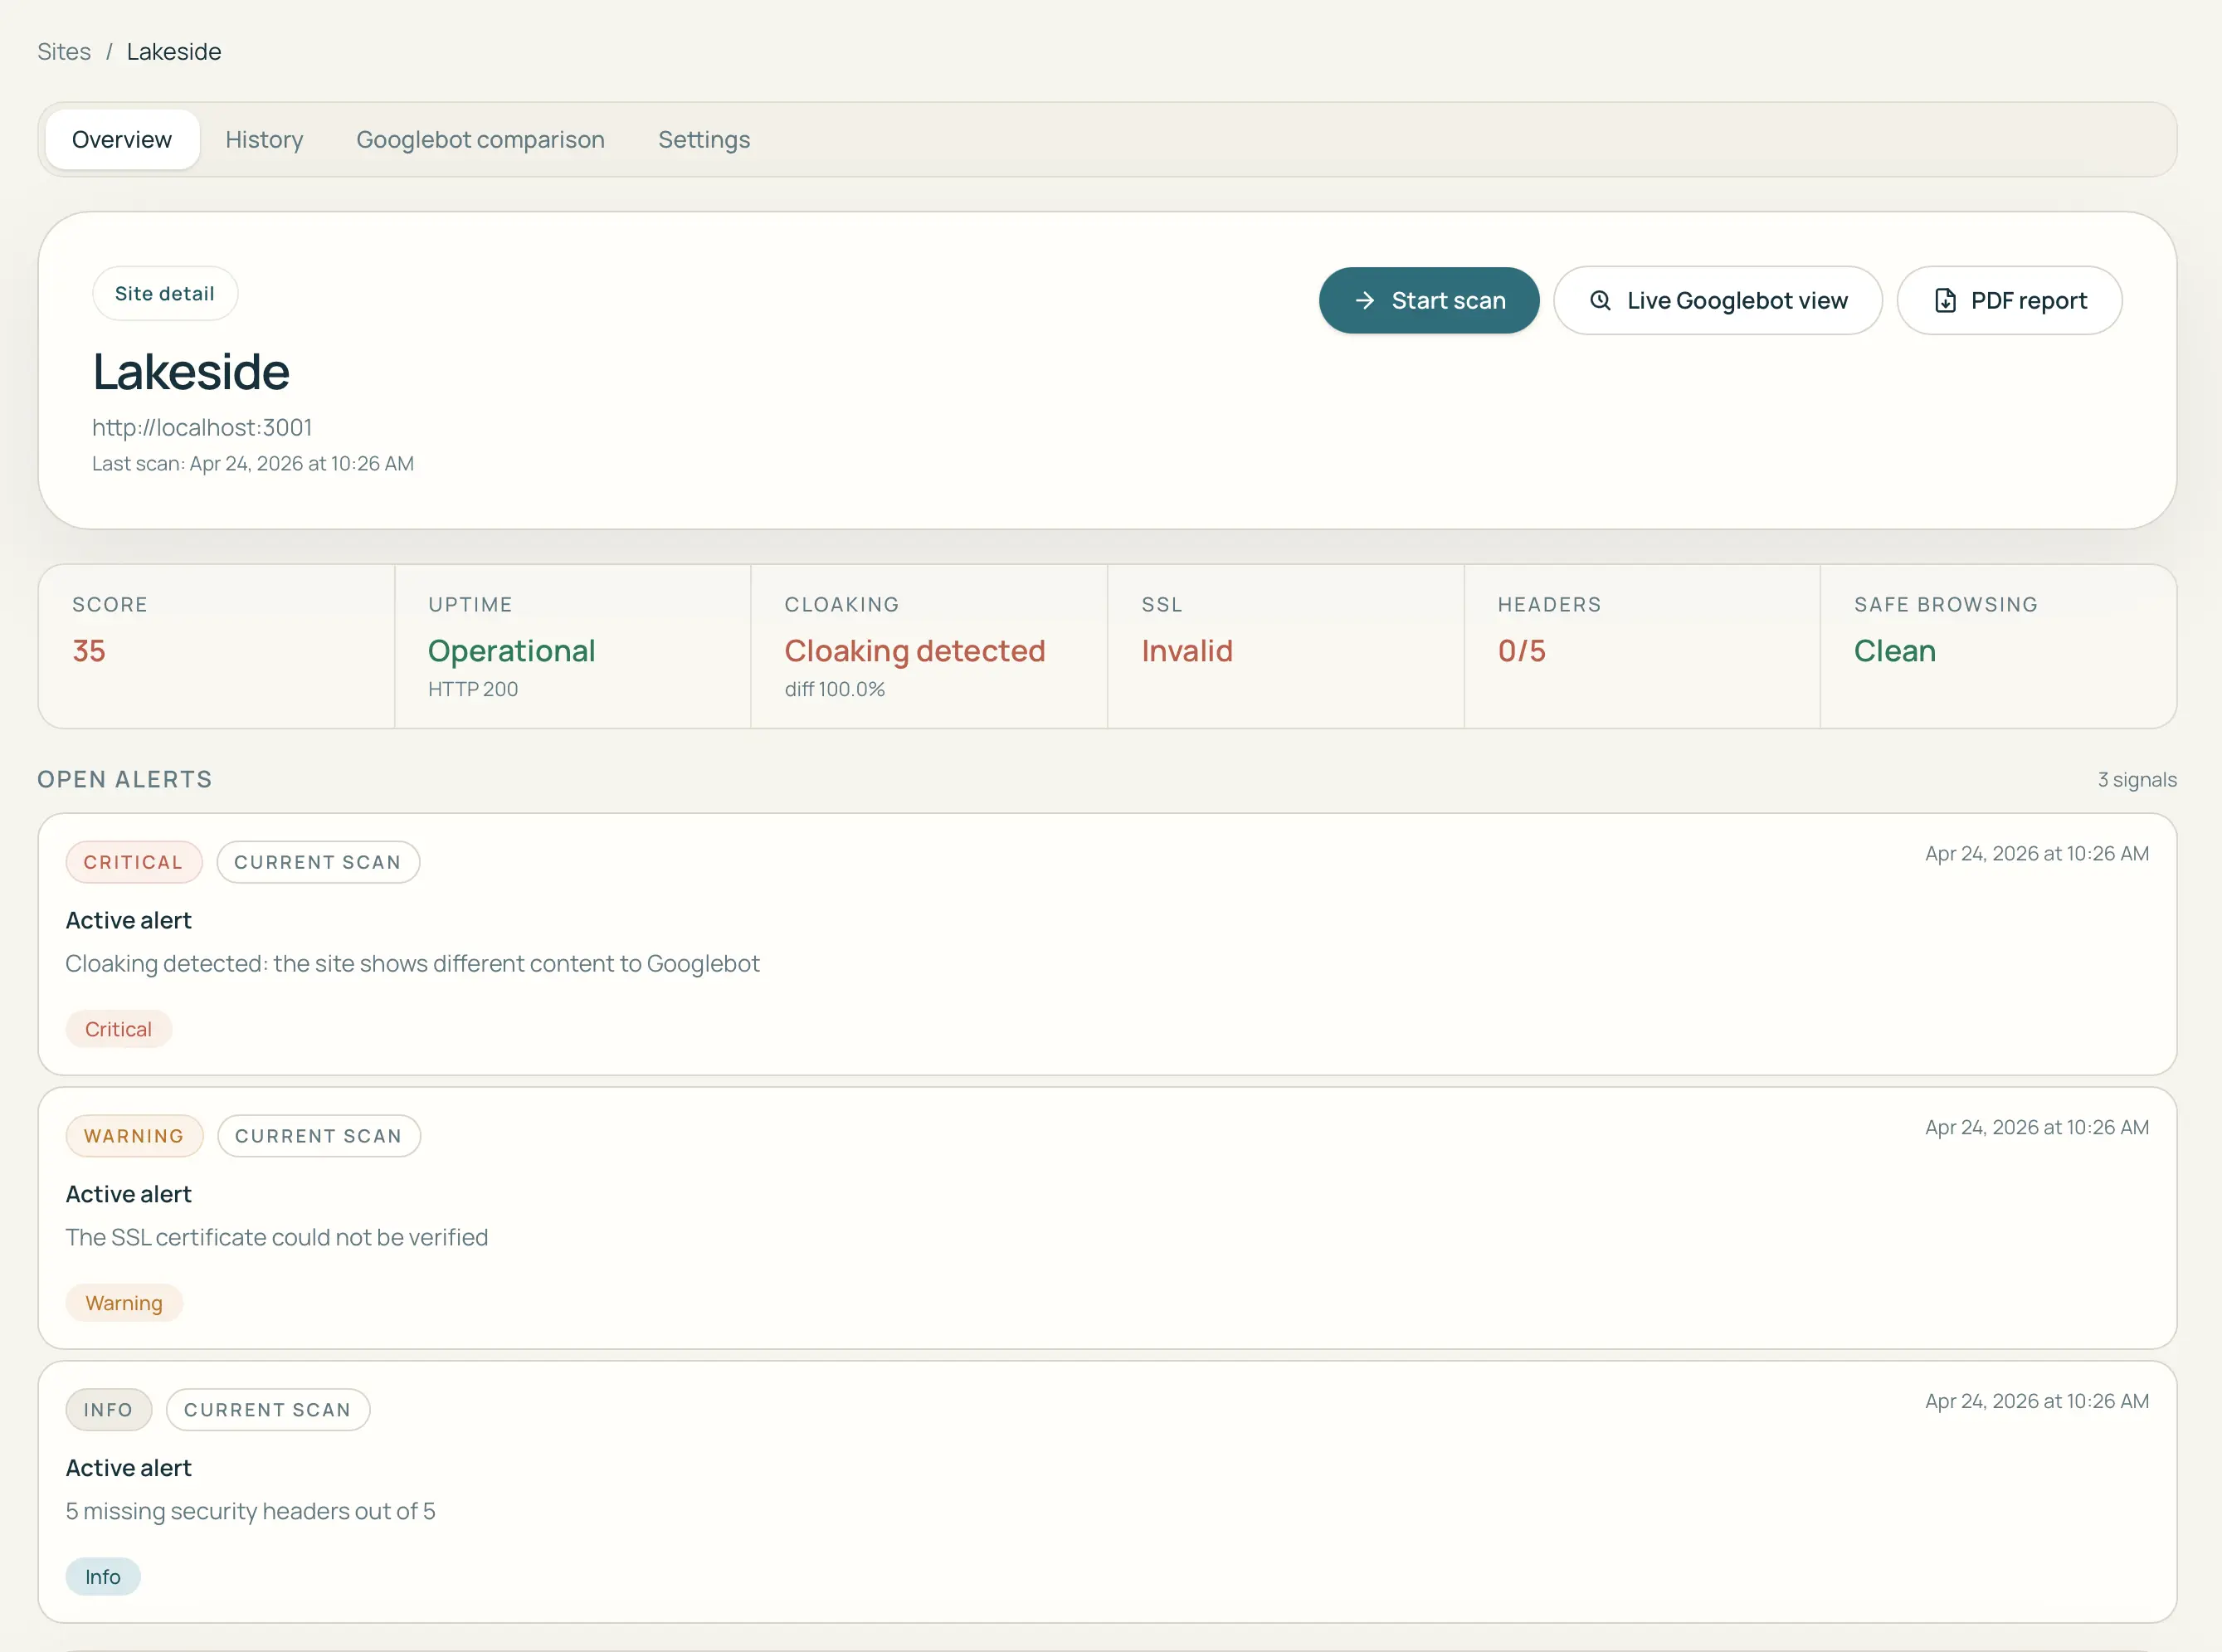2222x1652 pixels.
Task: Click the Warning severity tag
Action: coord(124,1303)
